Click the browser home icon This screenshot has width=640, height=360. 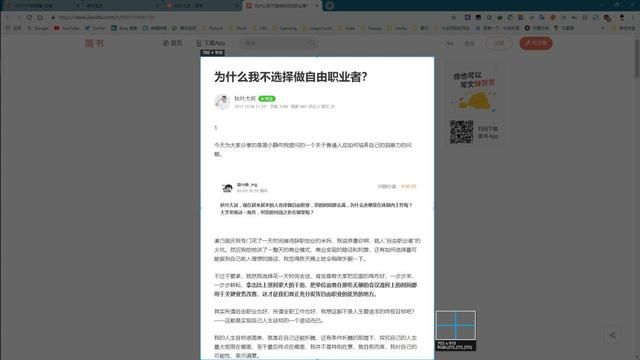[40, 18]
